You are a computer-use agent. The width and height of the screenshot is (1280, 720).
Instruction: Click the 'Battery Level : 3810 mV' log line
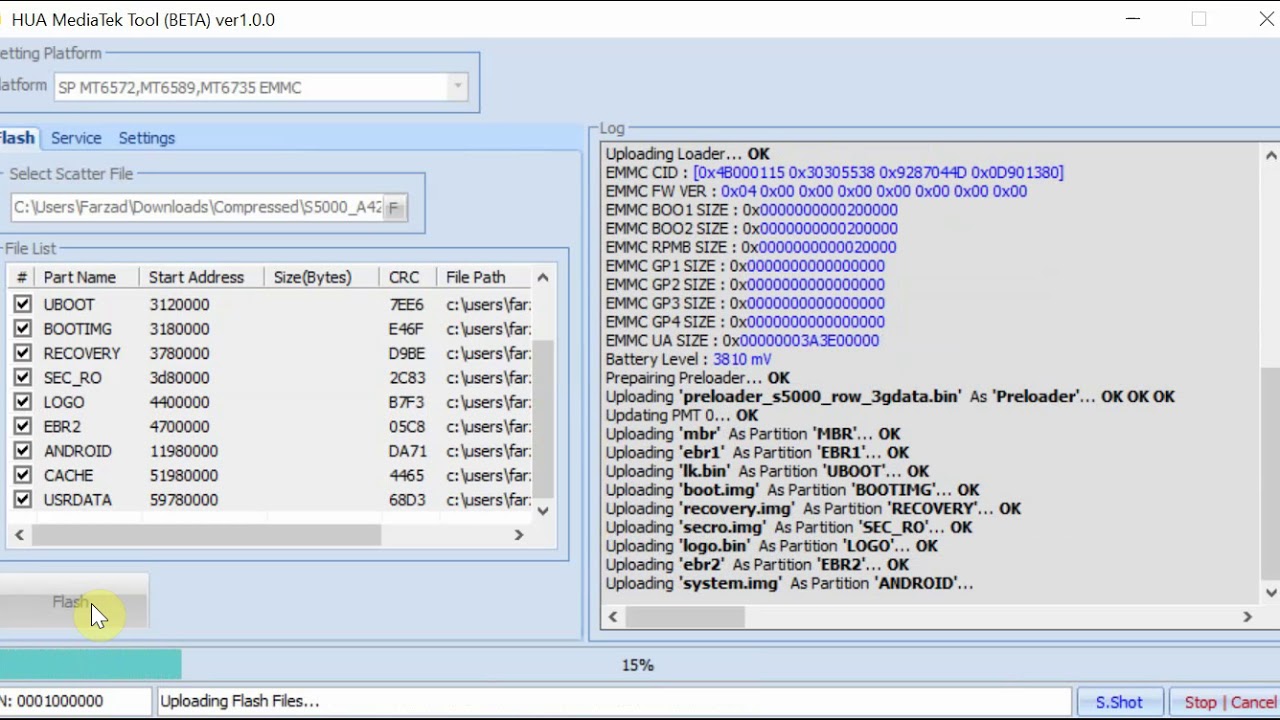(688, 359)
